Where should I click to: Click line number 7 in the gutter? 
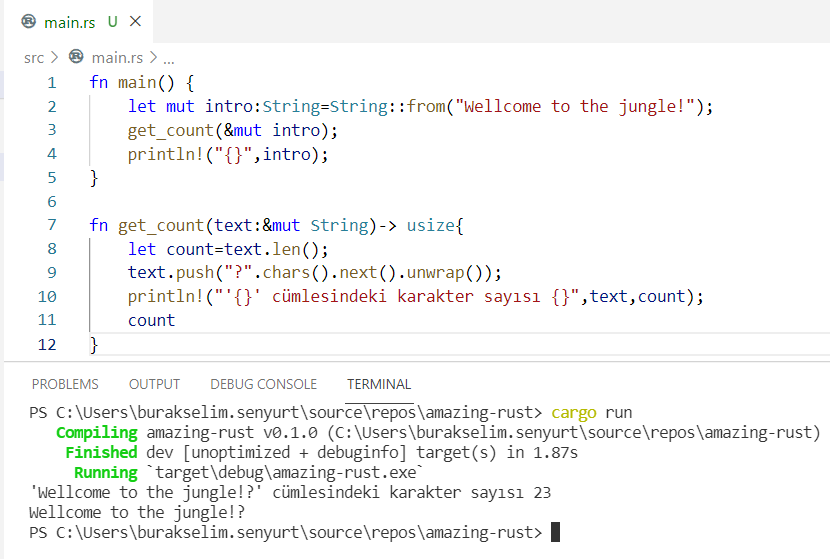coord(51,225)
